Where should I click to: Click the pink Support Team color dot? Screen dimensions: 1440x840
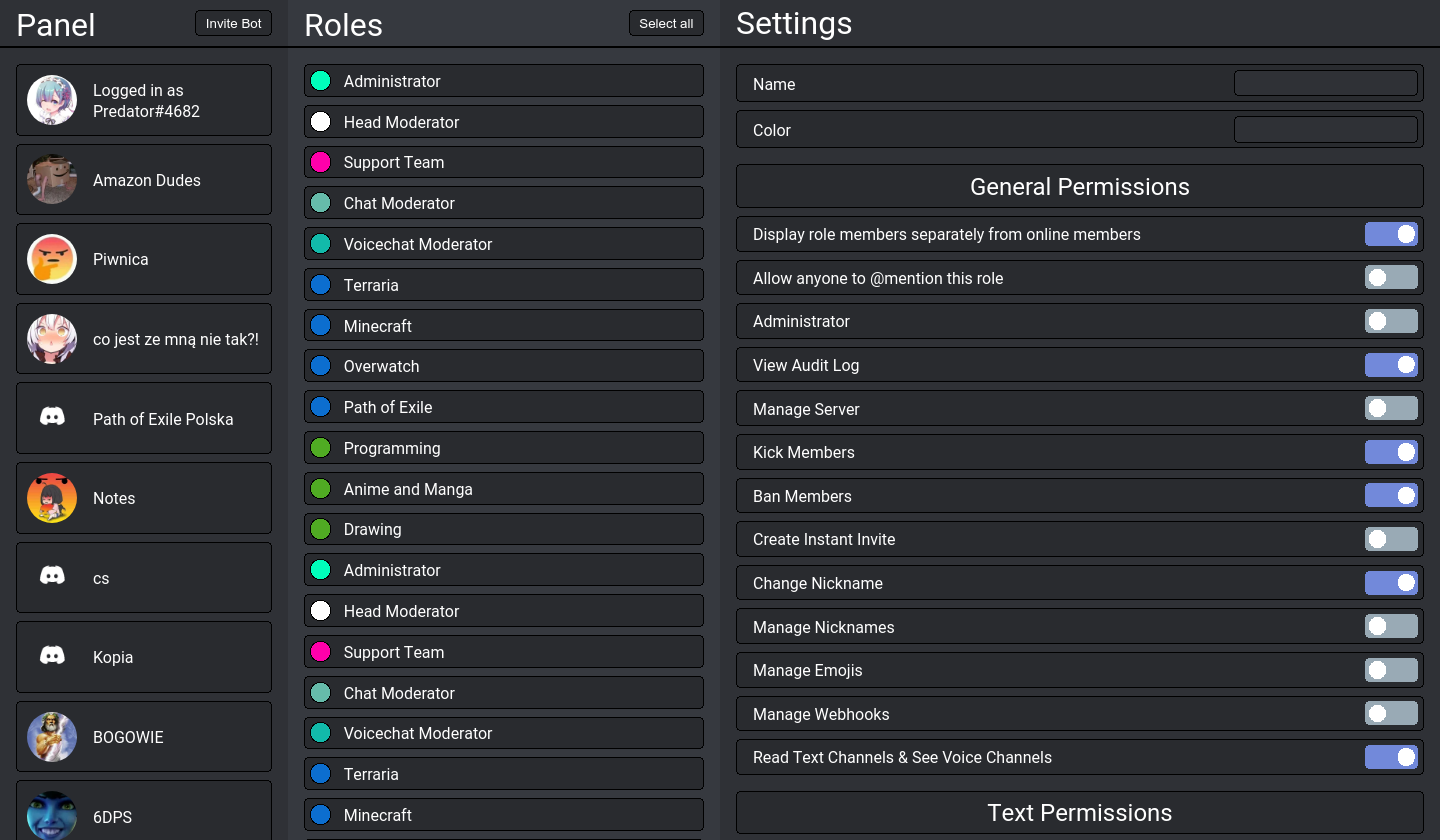click(x=321, y=162)
